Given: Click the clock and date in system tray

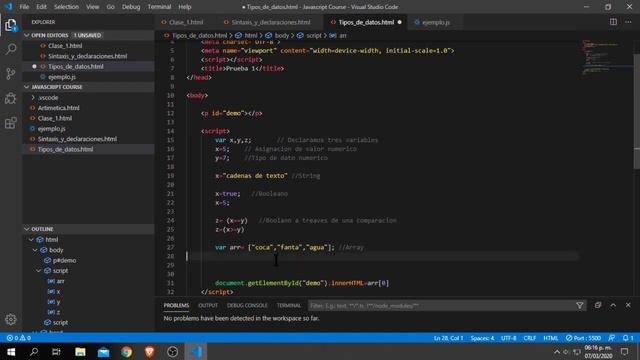Looking at the screenshot, I should click(x=598, y=352).
